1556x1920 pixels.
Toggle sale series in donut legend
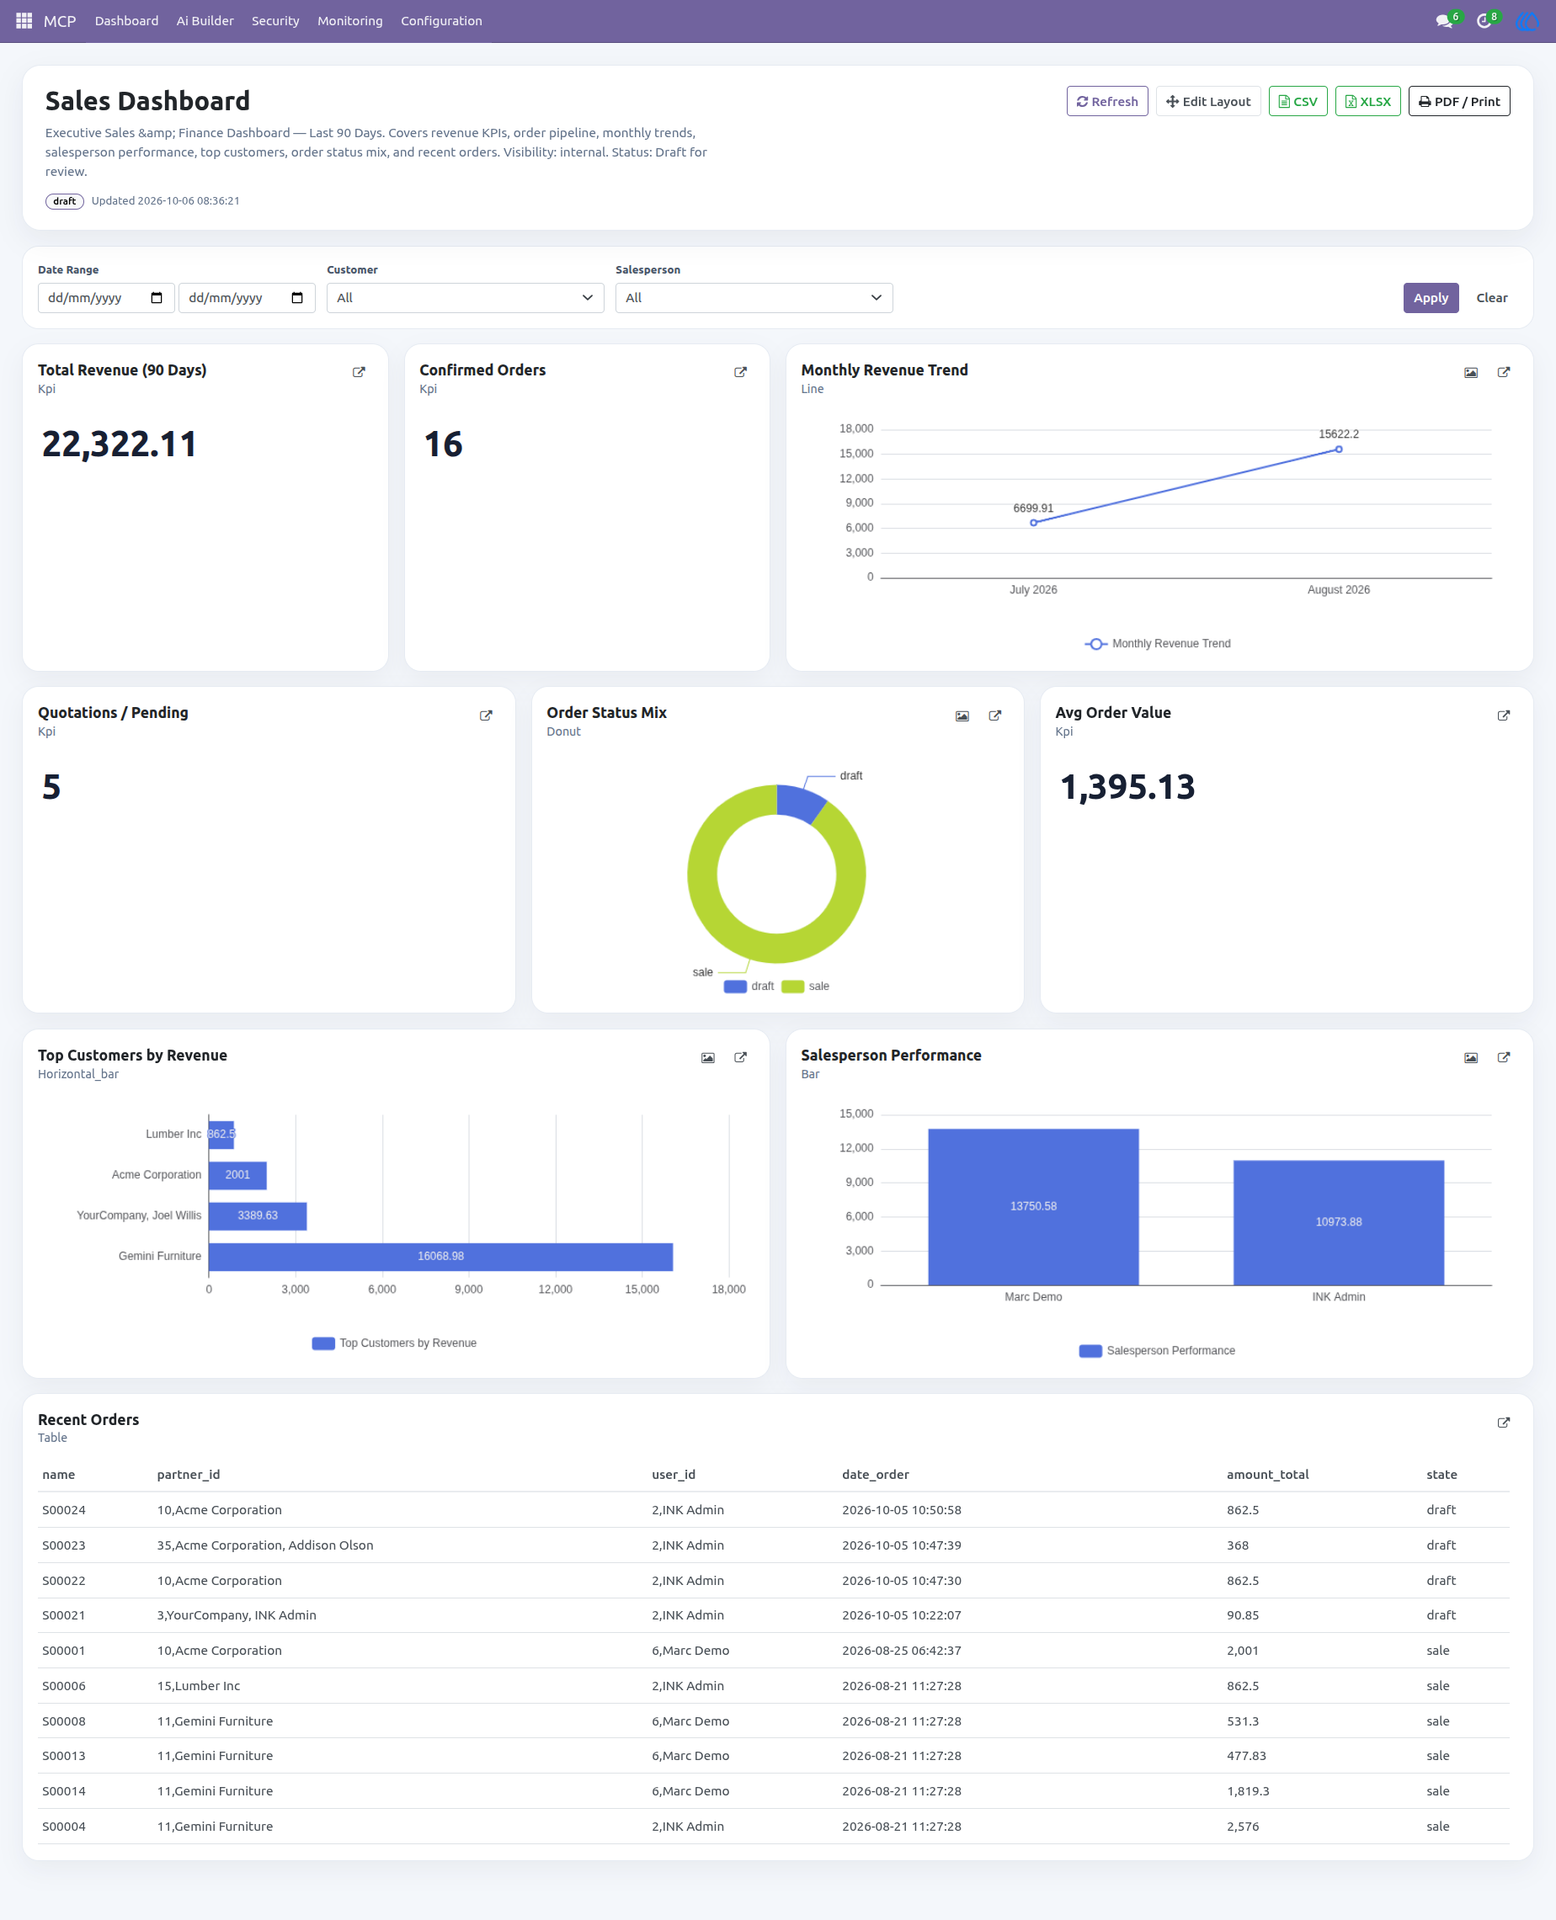[806, 986]
